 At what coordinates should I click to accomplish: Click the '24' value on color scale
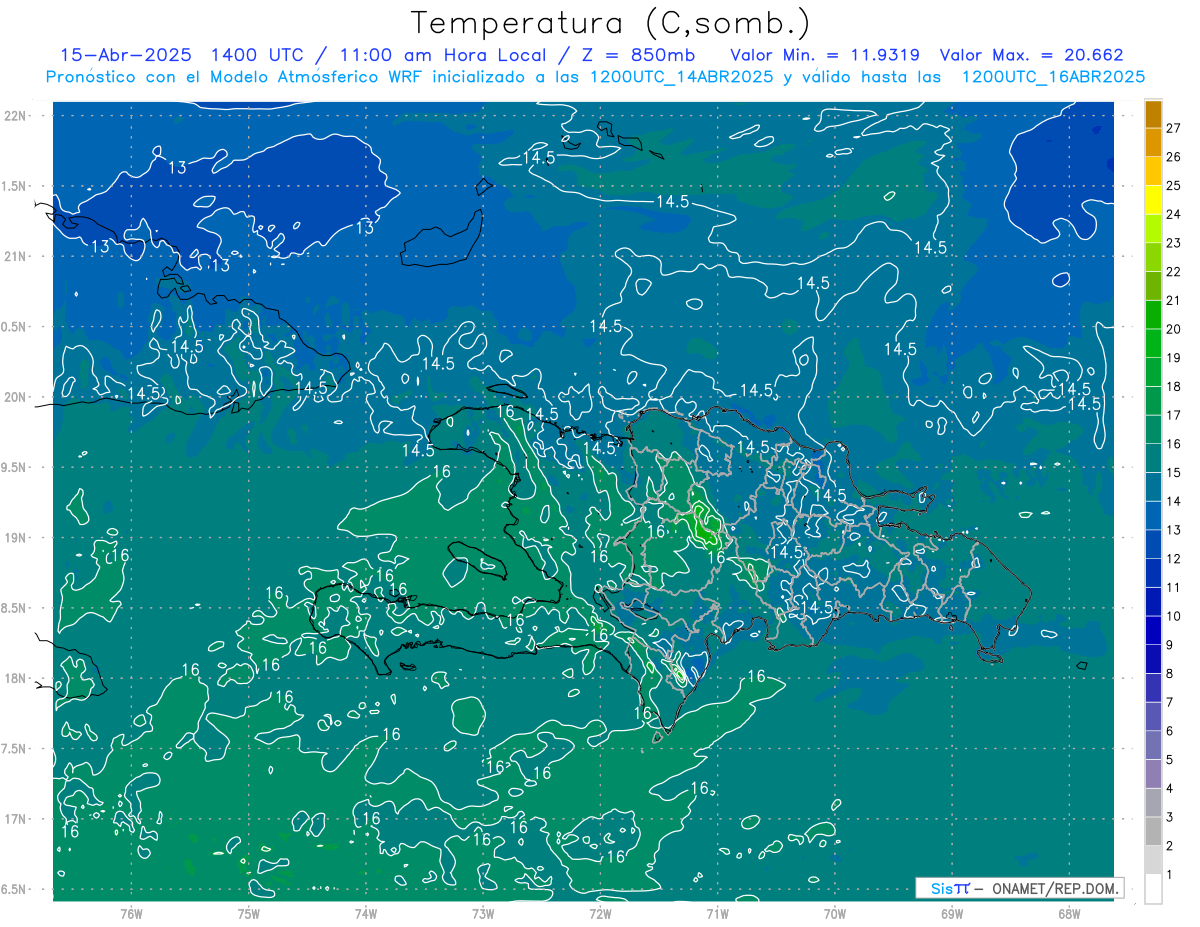[1174, 214]
